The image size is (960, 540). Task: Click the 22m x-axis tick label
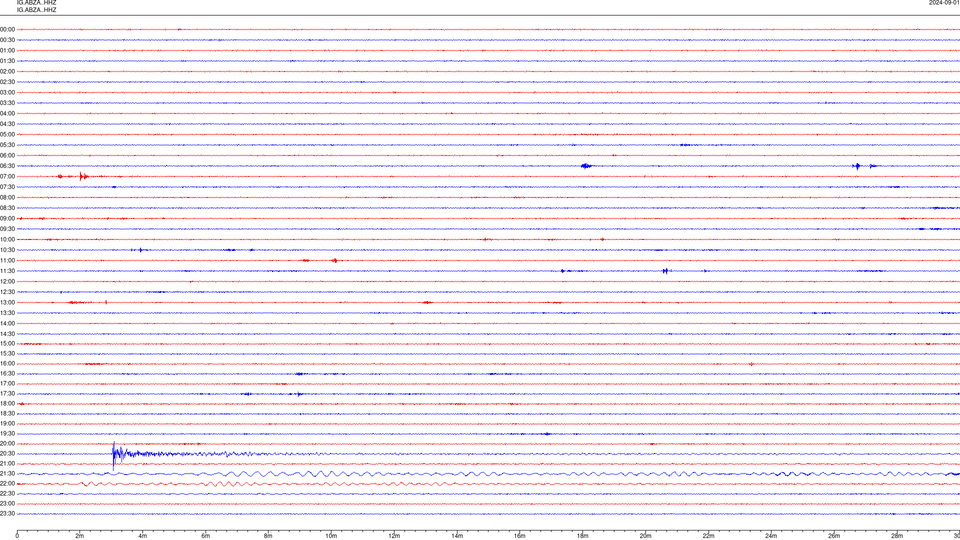708,536
